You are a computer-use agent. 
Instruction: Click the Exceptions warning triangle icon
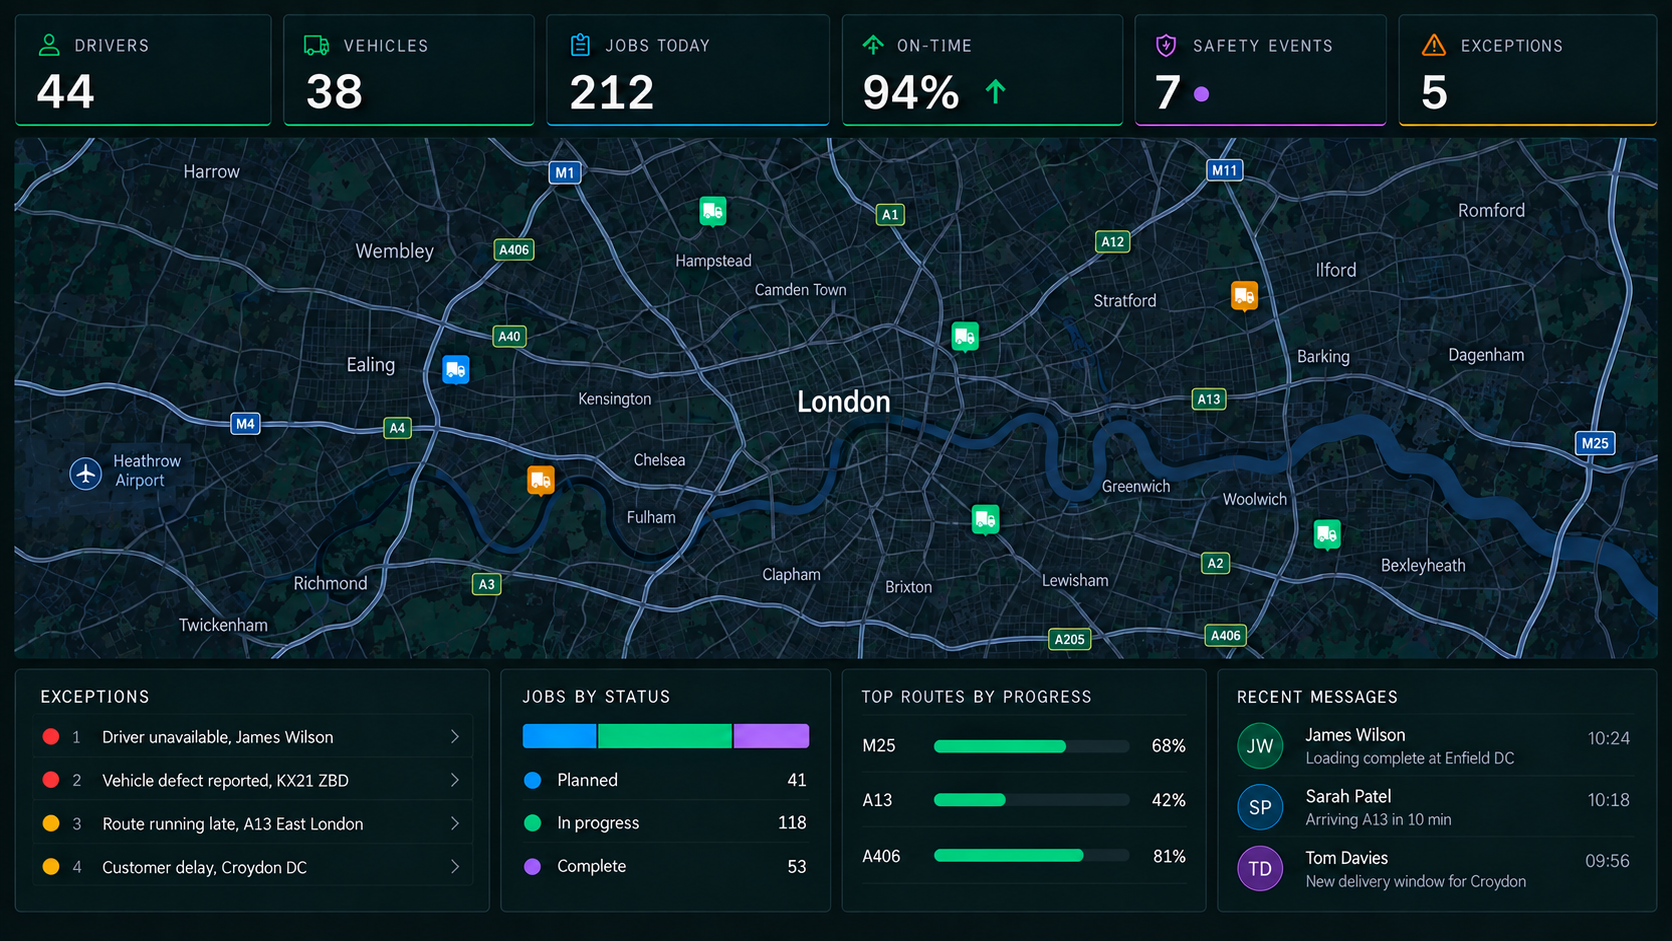(x=1434, y=45)
